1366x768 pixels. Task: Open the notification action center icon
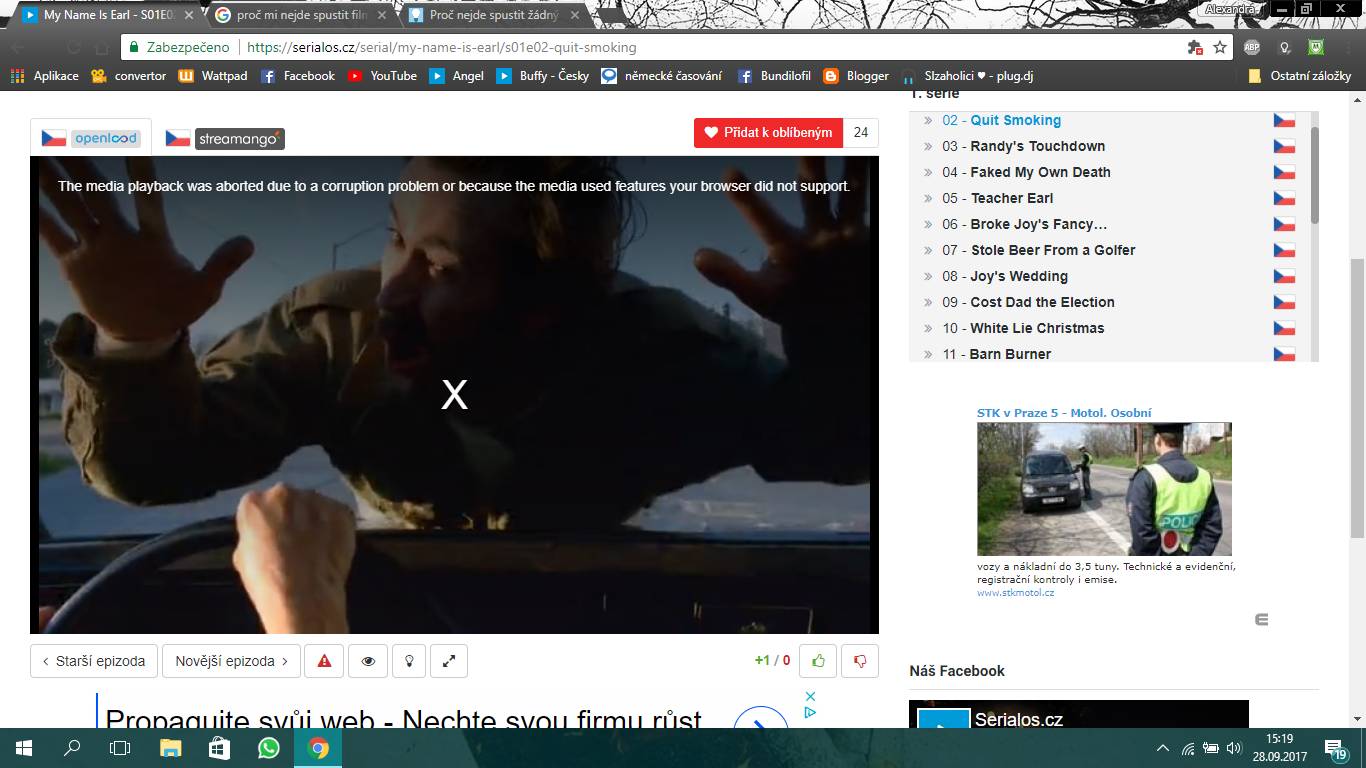click(x=1335, y=748)
